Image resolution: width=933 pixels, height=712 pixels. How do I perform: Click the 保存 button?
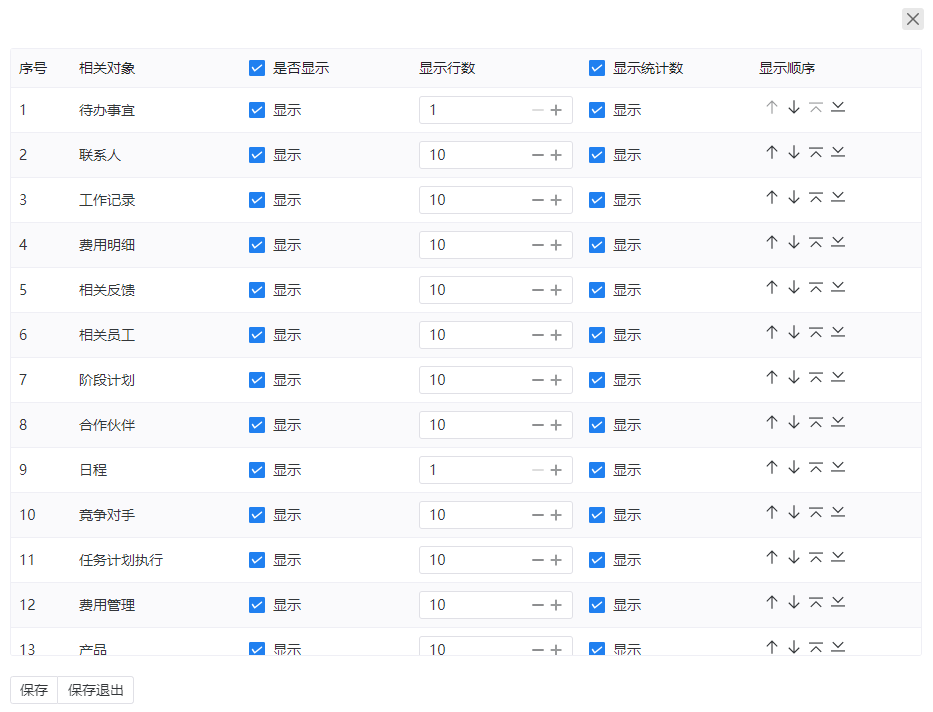34,690
